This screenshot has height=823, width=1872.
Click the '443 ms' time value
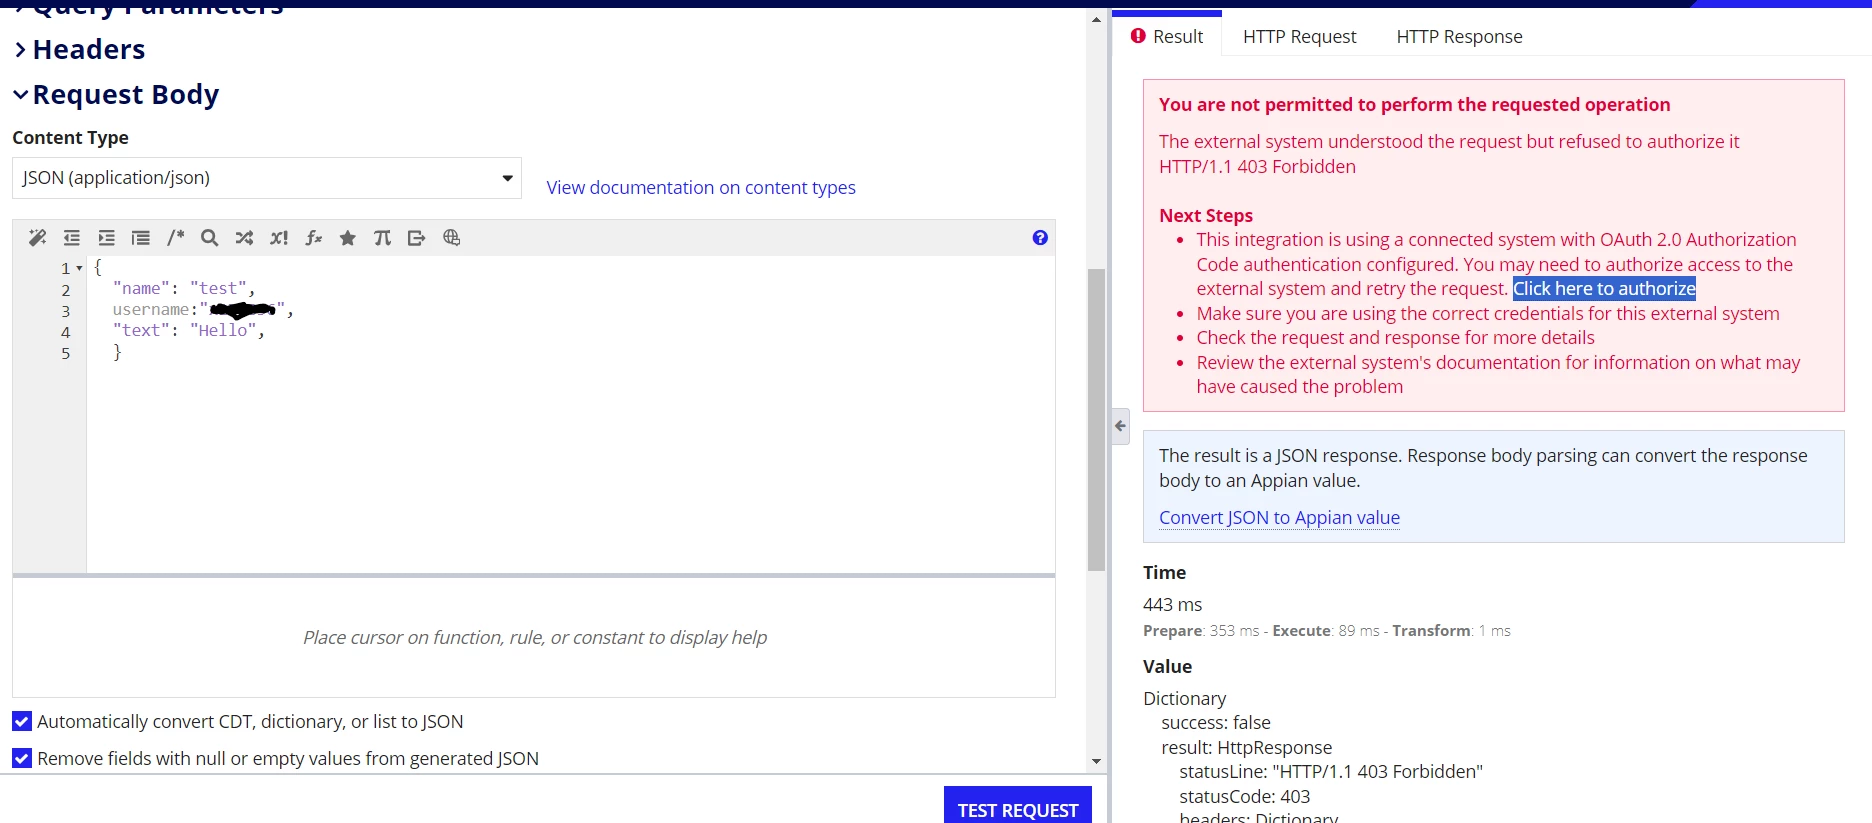1172,604
